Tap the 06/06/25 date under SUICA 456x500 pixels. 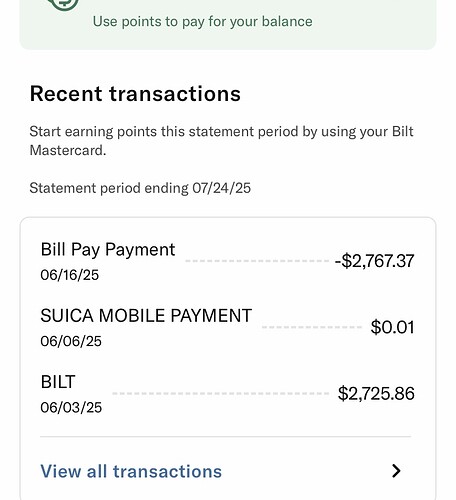coord(71,341)
